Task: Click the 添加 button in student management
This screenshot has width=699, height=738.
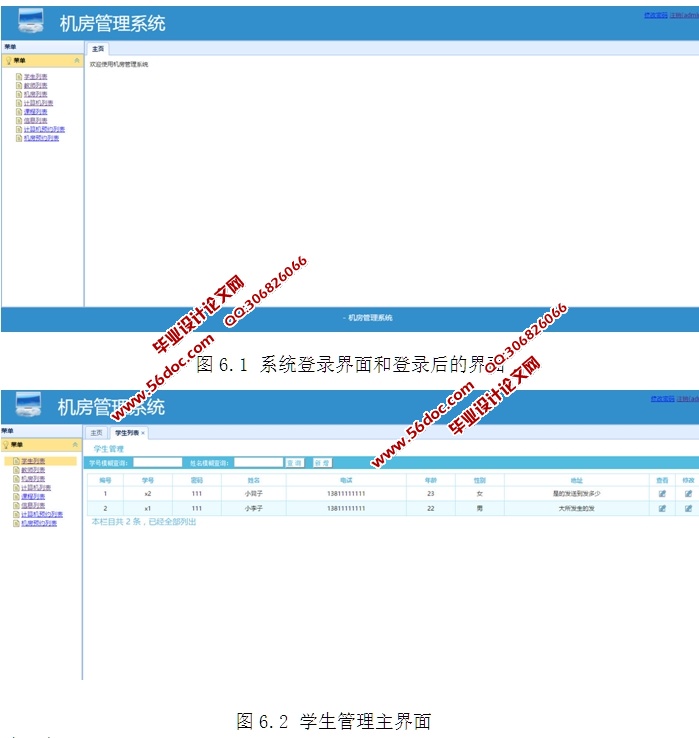Action: pos(321,463)
